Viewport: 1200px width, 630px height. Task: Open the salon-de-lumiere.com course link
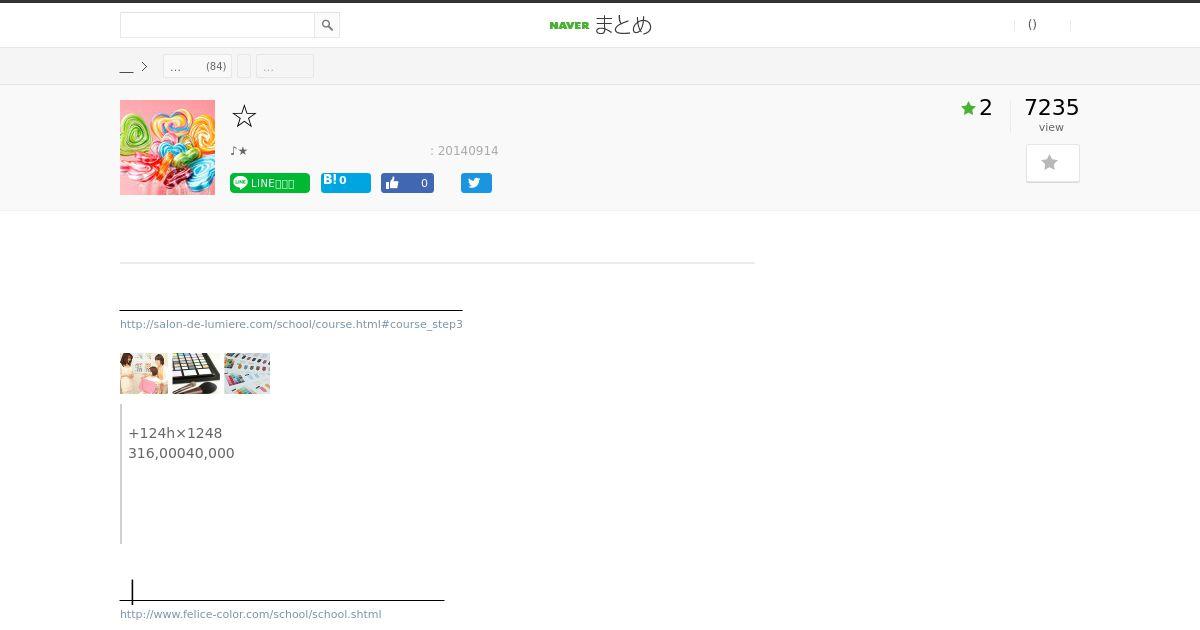(x=291, y=324)
